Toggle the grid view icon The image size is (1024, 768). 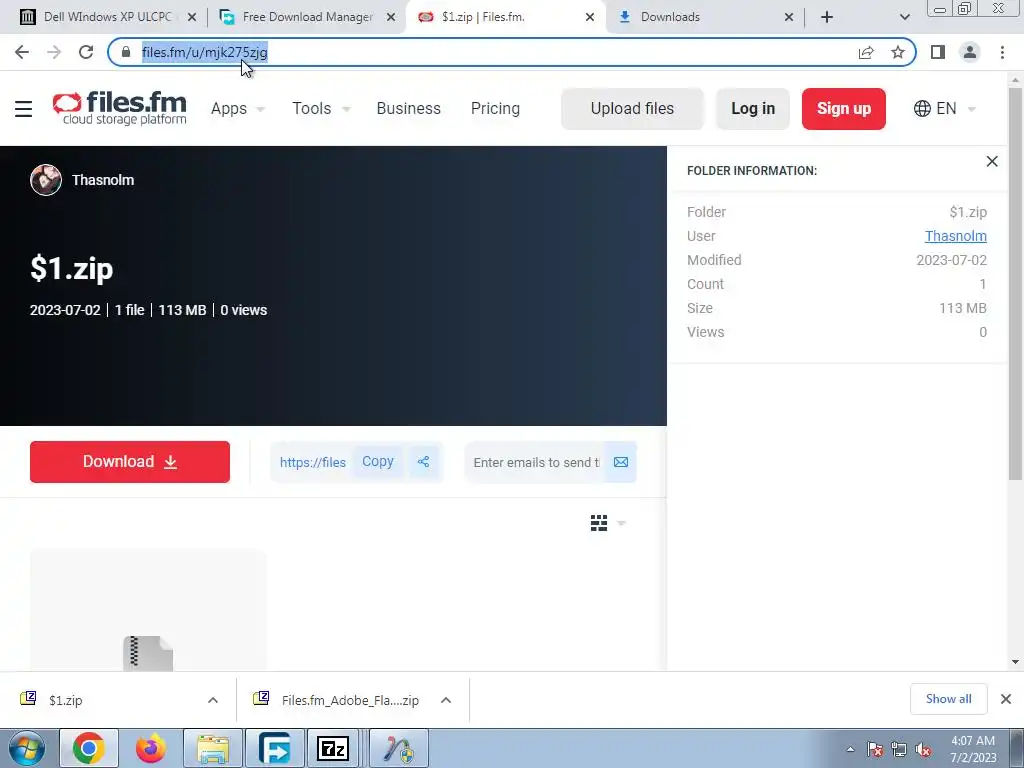coord(599,523)
